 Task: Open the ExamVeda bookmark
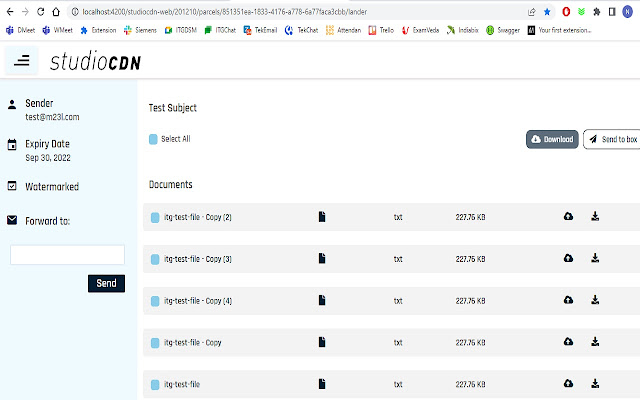pos(420,30)
